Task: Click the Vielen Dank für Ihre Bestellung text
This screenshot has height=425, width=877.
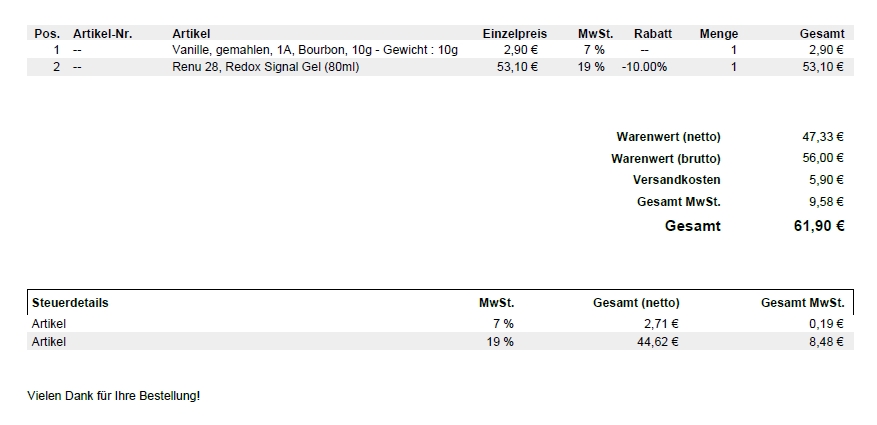Action: tap(114, 396)
